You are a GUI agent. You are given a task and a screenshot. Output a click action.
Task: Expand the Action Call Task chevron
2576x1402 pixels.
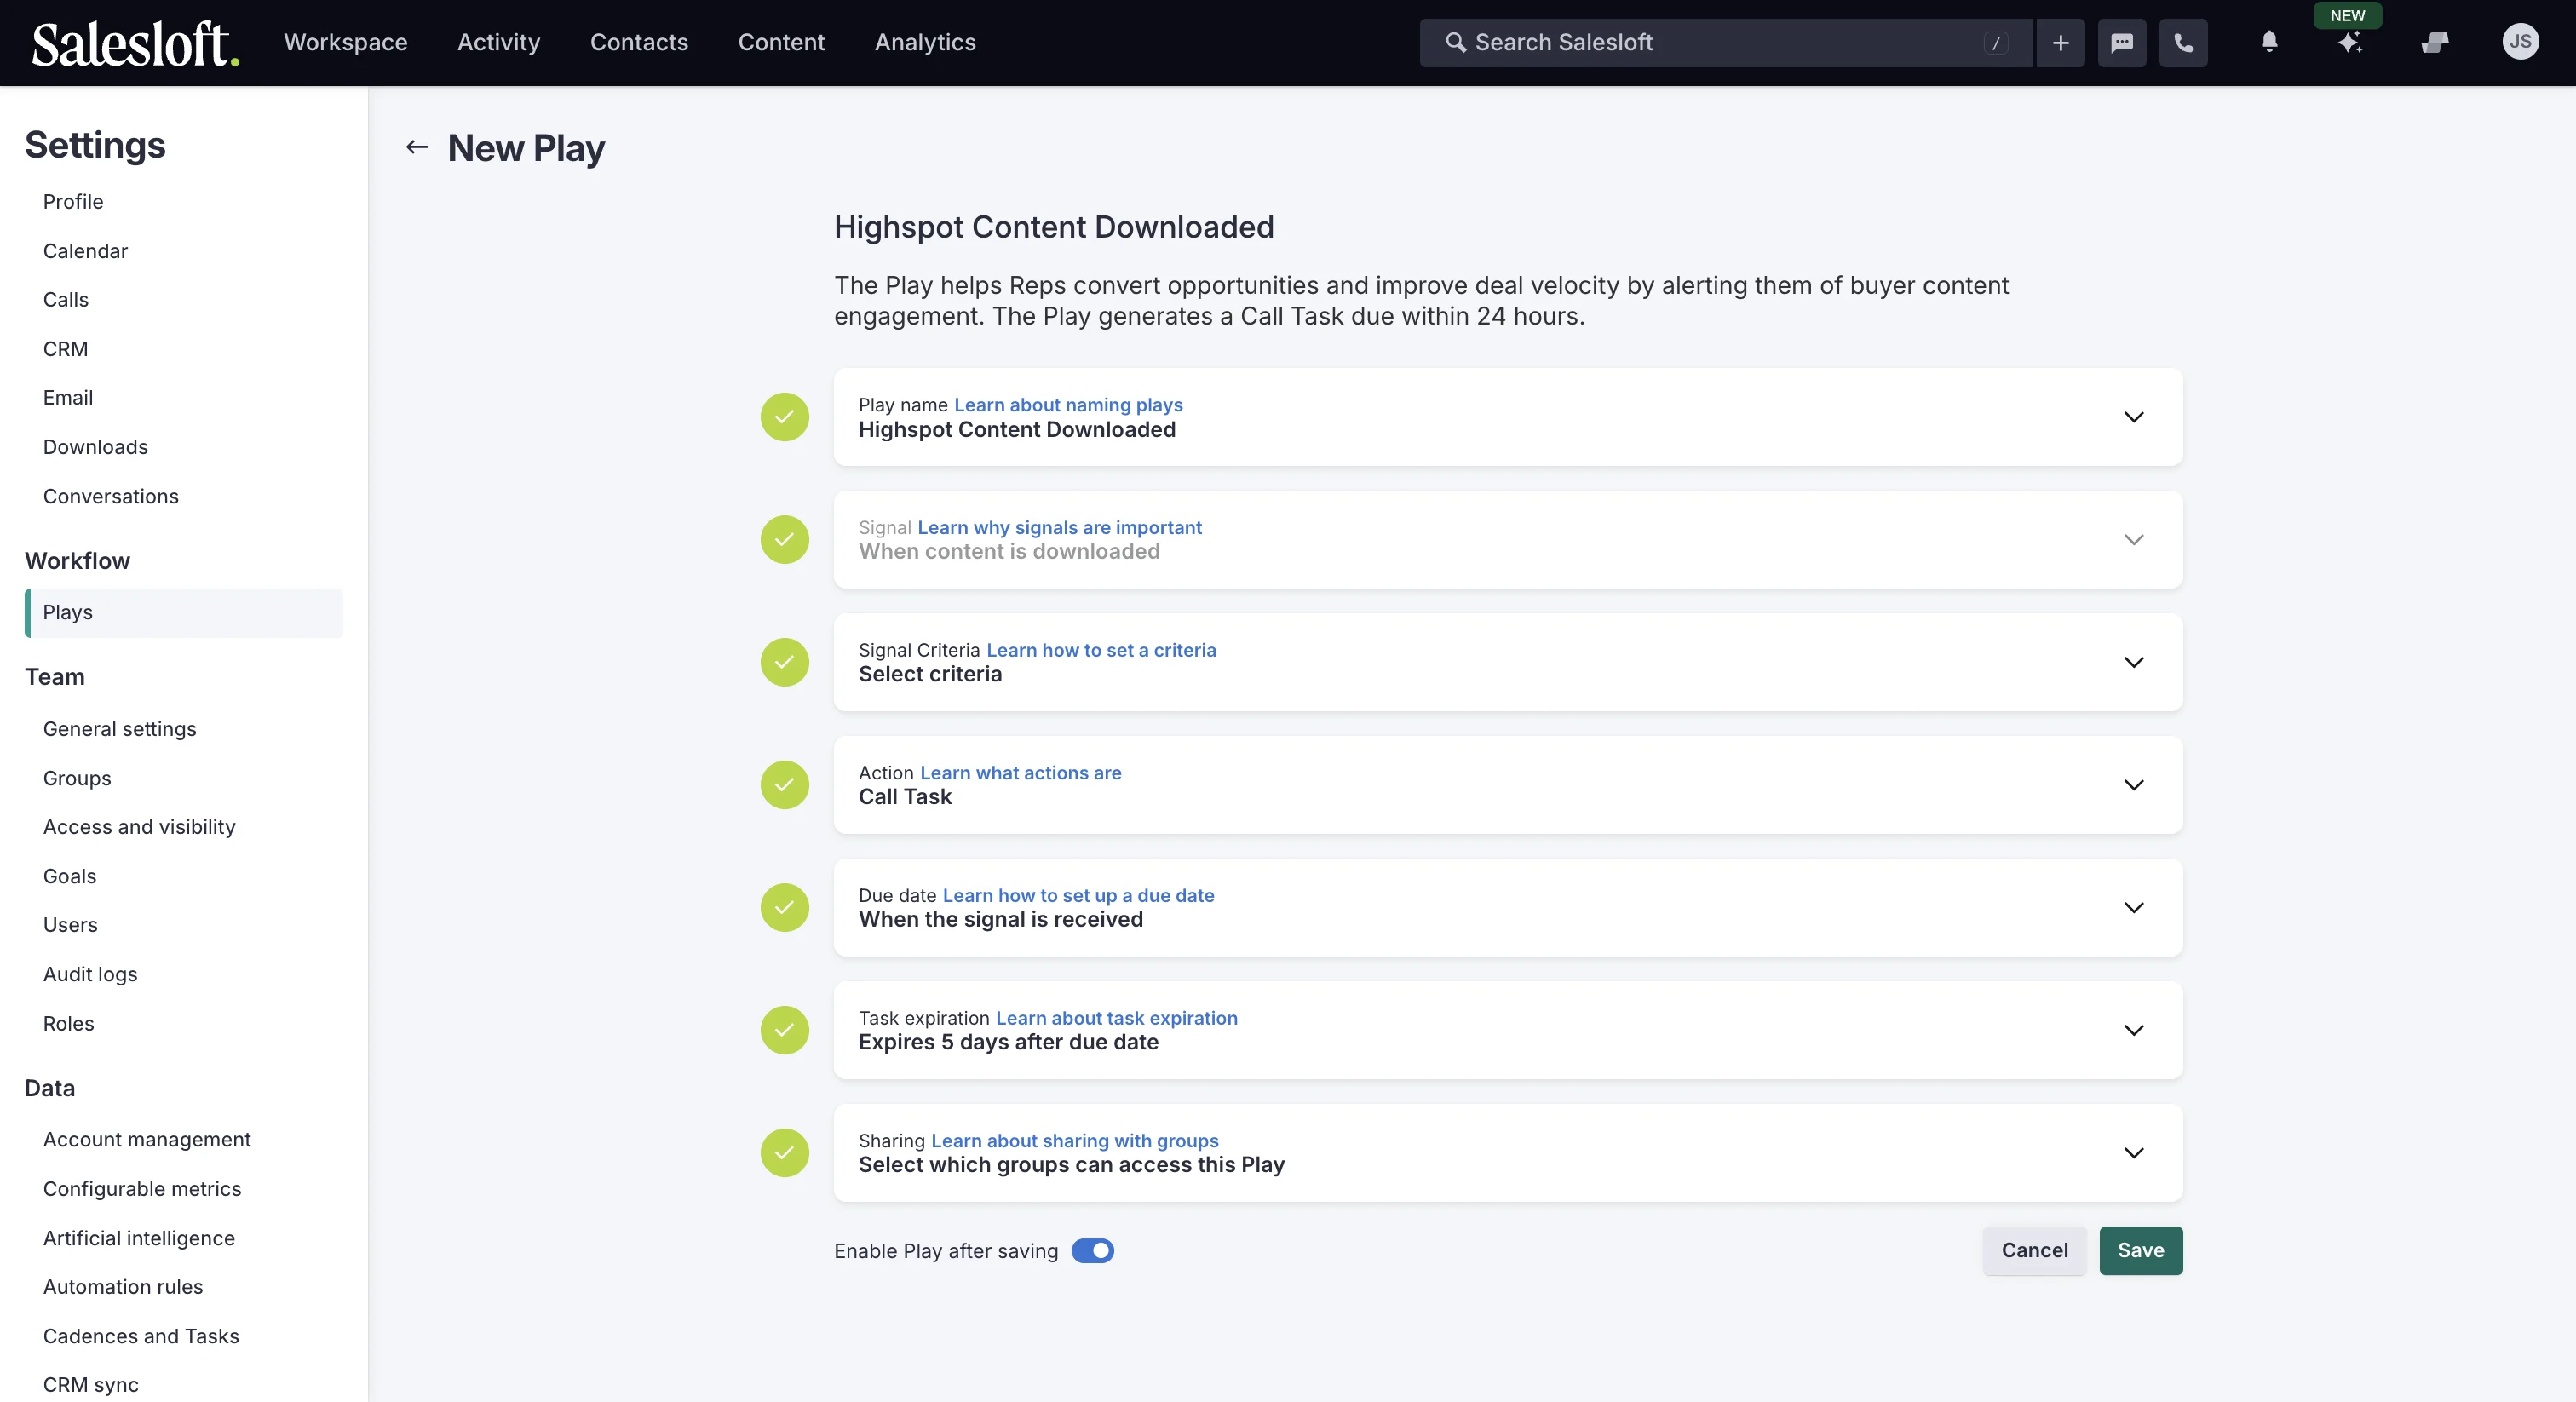click(x=2134, y=785)
